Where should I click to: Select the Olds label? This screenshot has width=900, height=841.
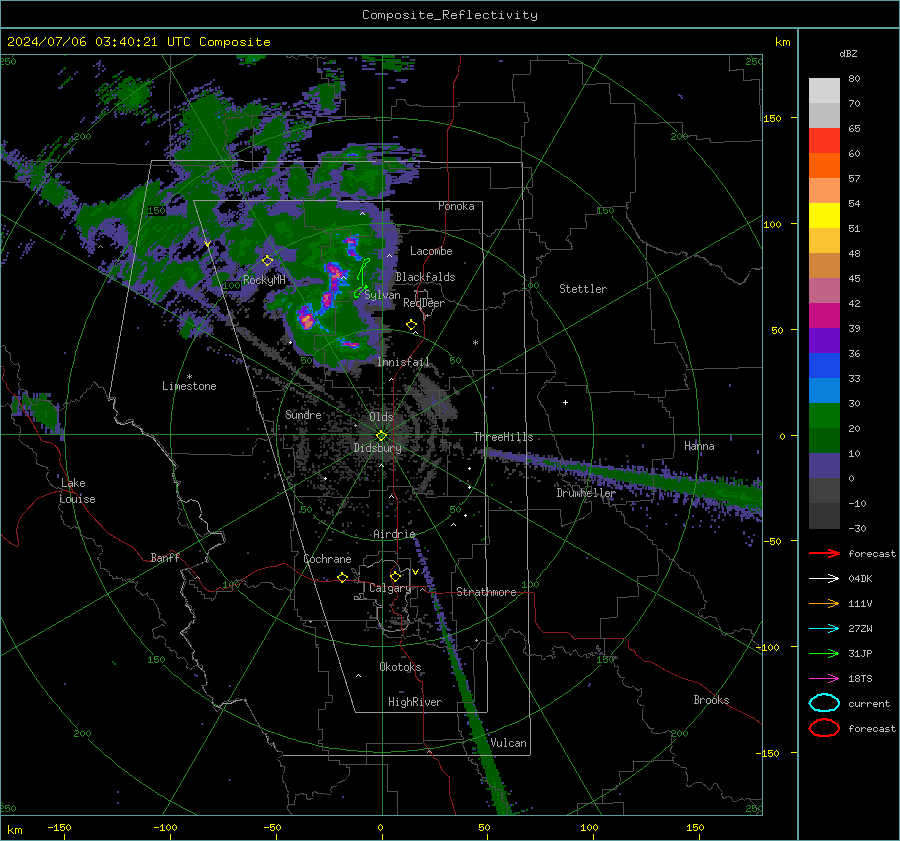tap(381, 417)
